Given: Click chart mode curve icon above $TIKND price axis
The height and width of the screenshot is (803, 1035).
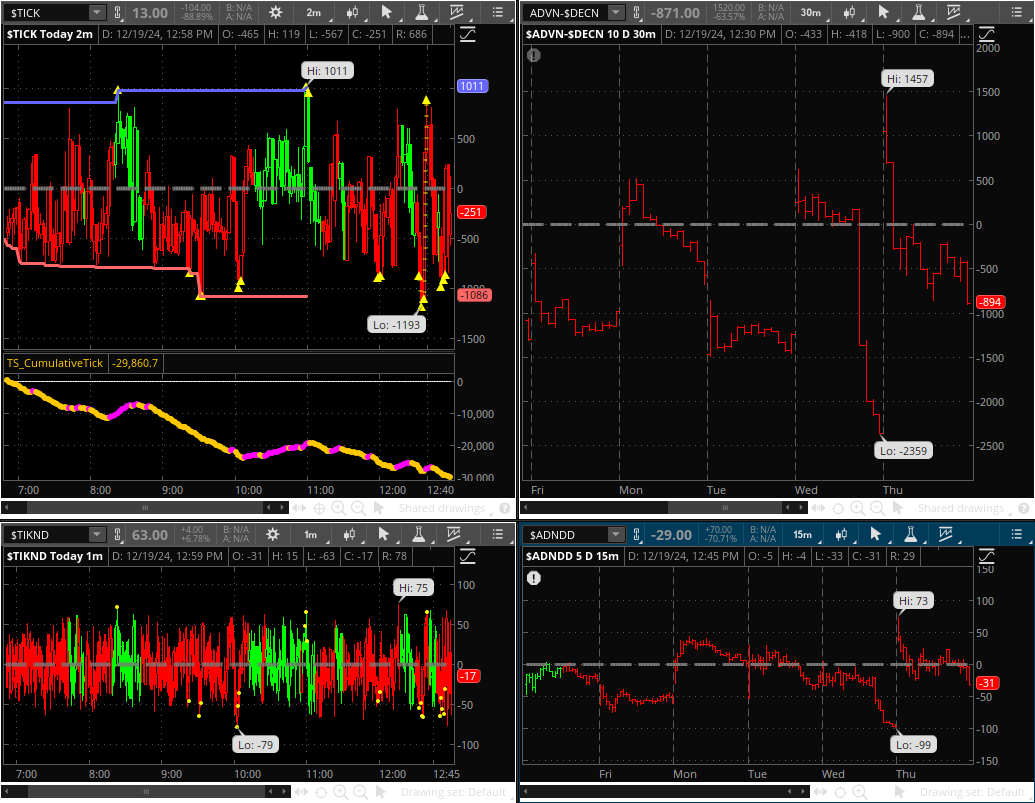Looking at the screenshot, I should (x=467, y=556).
